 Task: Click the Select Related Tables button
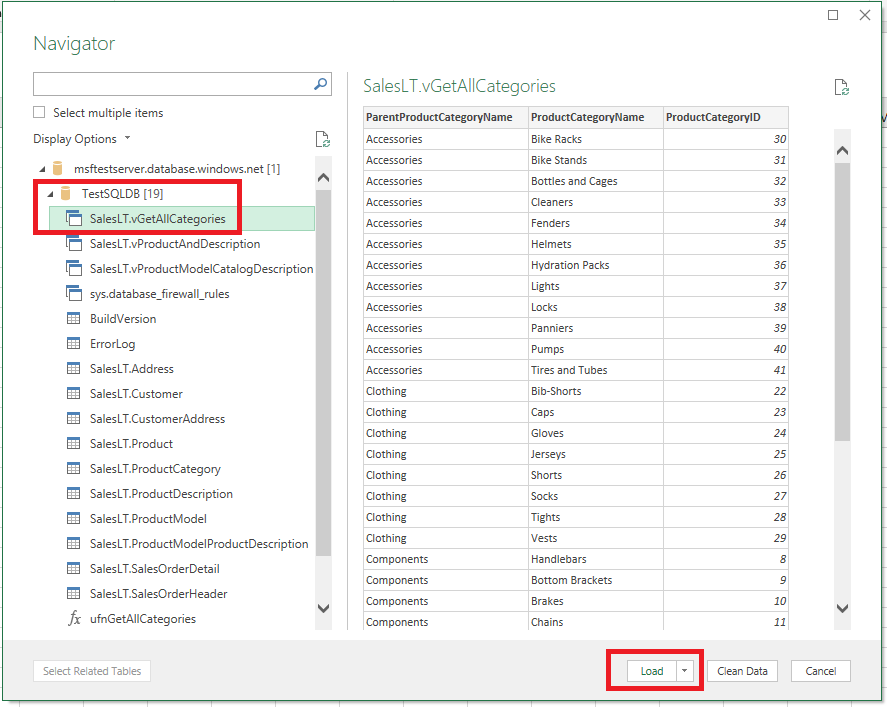[x=92, y=671]
